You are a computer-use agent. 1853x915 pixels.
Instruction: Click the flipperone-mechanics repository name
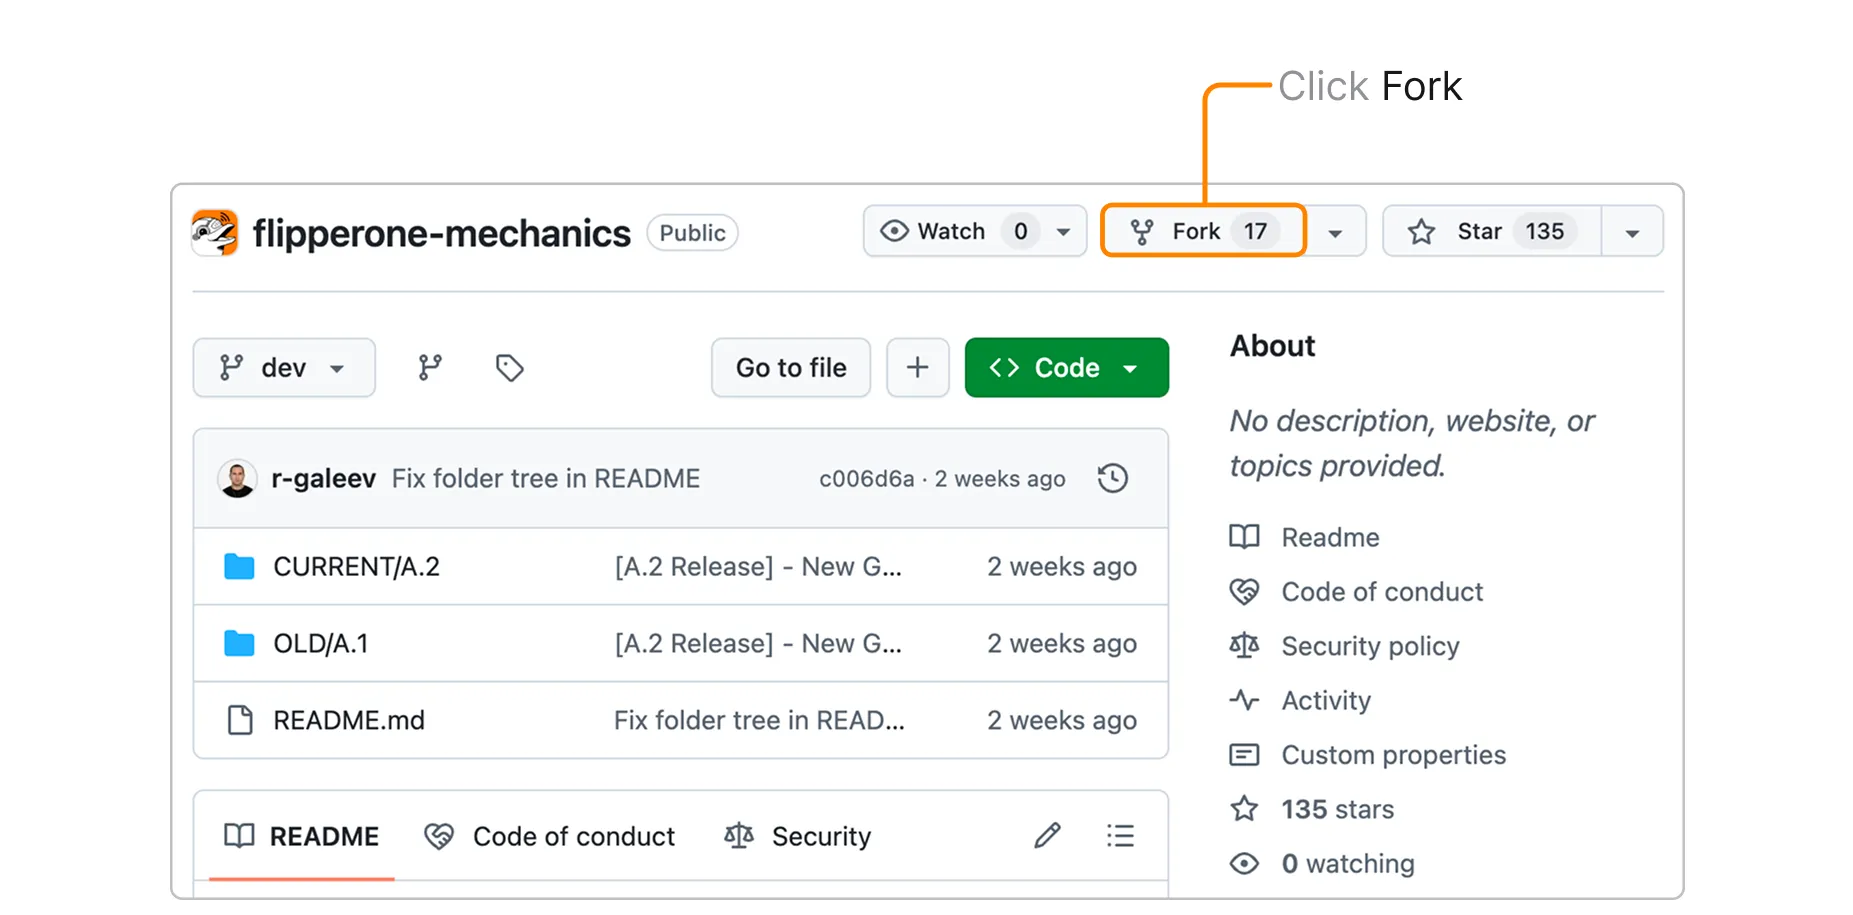[441, 234]
